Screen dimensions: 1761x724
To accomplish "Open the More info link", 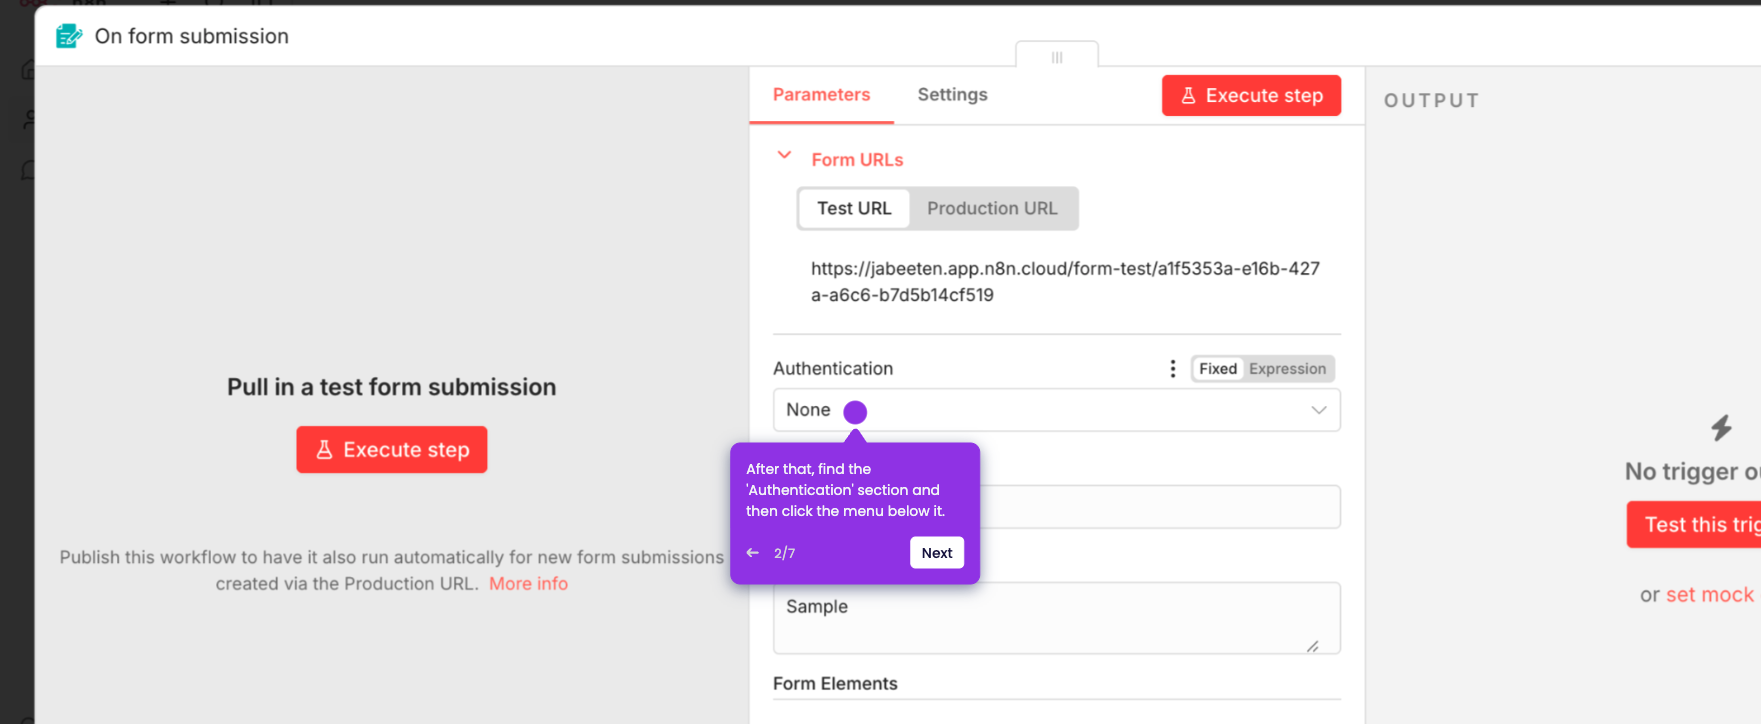I will (528, 584).
